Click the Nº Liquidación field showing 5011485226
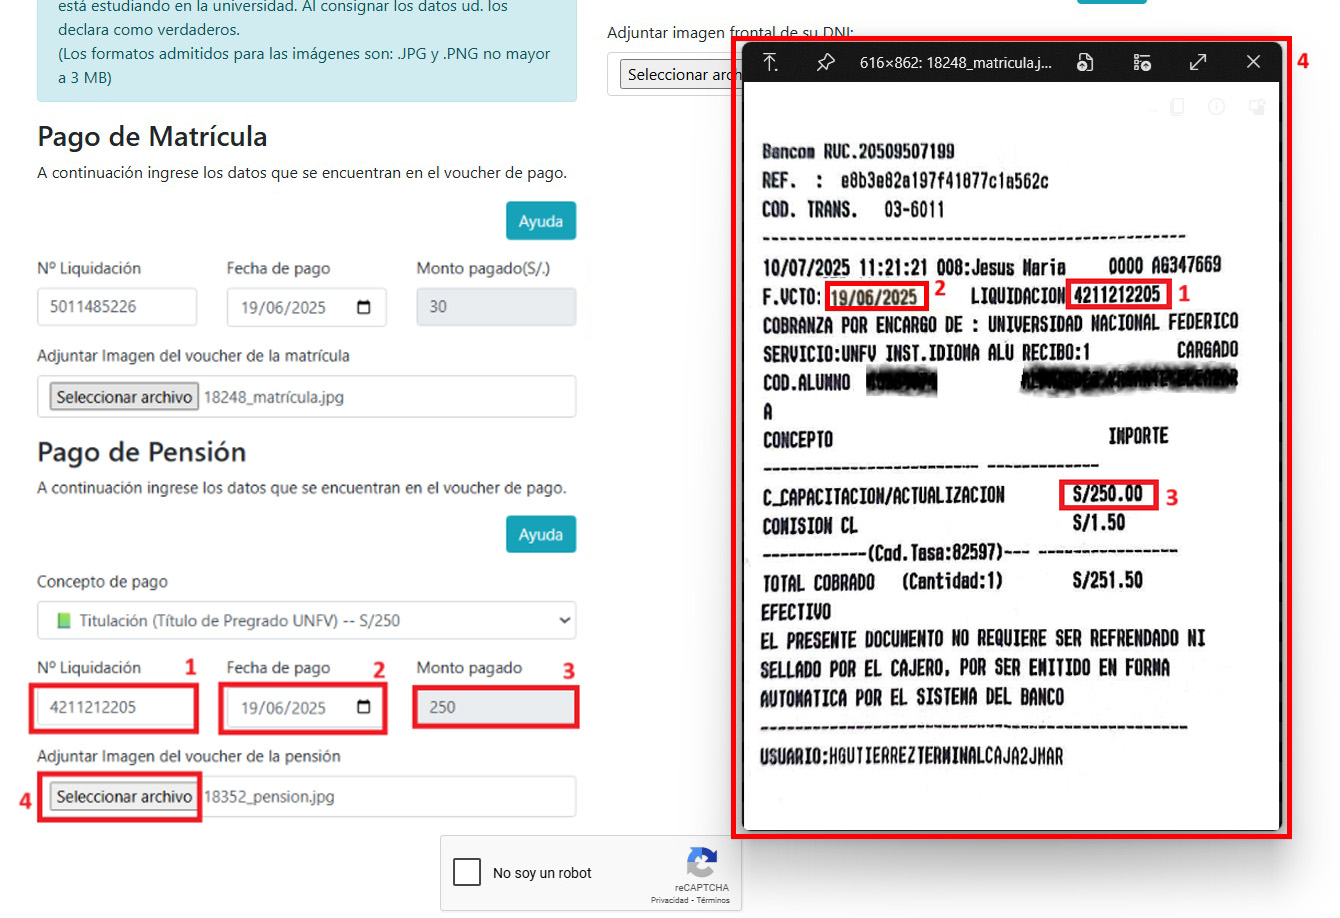The width and height of the screenshot is (1340, 918). pos(116,307)
